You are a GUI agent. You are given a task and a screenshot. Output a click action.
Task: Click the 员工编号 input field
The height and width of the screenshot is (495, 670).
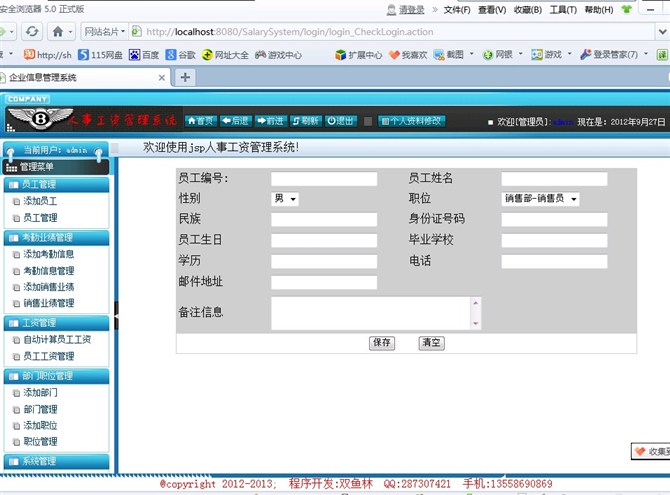click(324, 179)
